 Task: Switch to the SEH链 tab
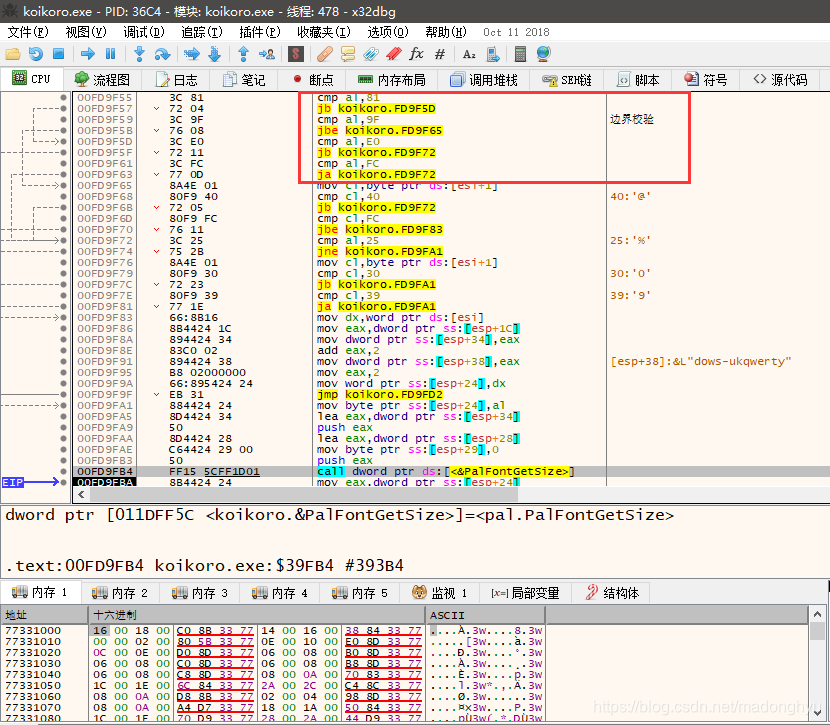tap(567, 80)
